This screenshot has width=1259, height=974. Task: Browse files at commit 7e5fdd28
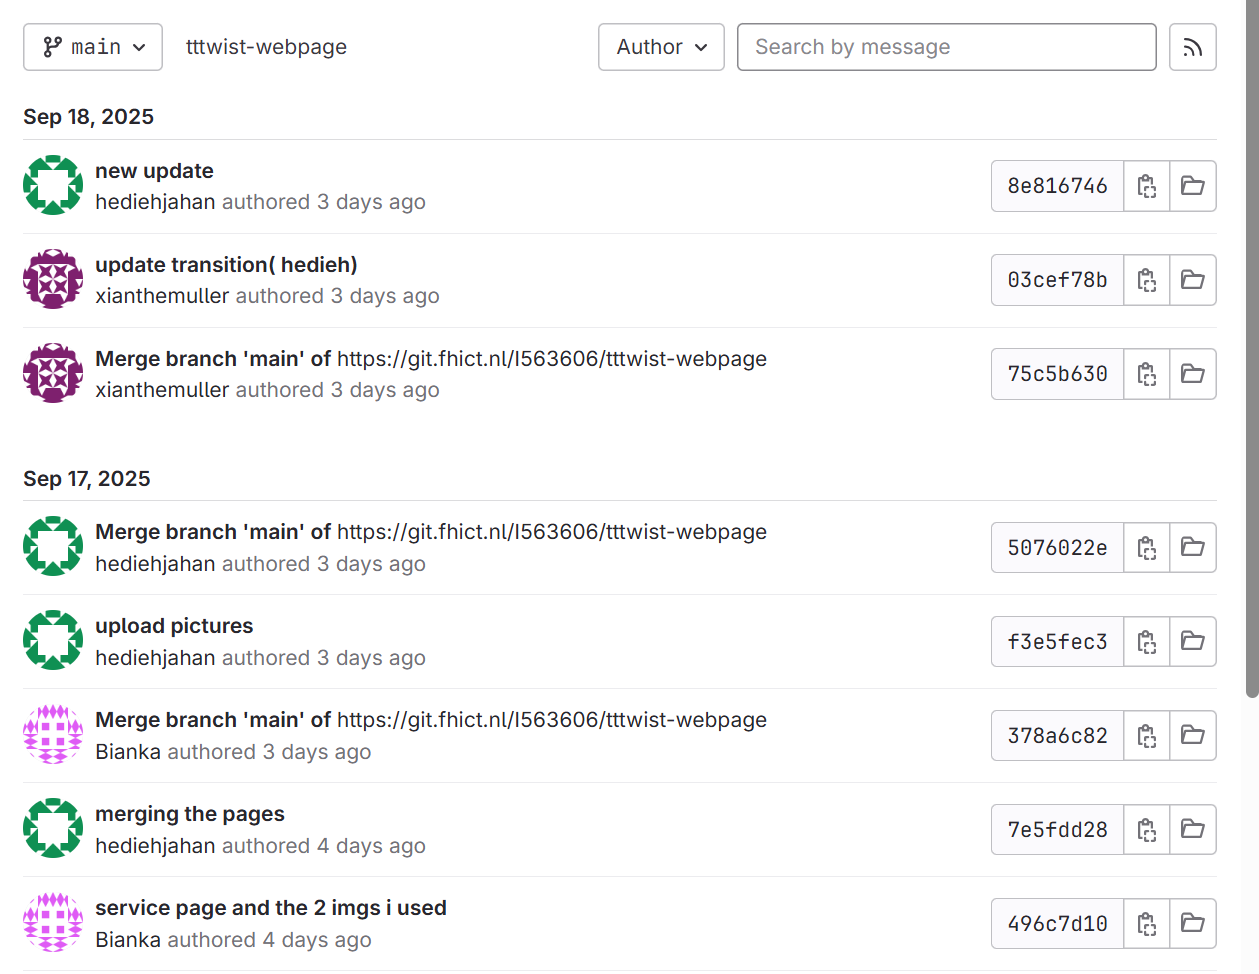point(1192,829)
